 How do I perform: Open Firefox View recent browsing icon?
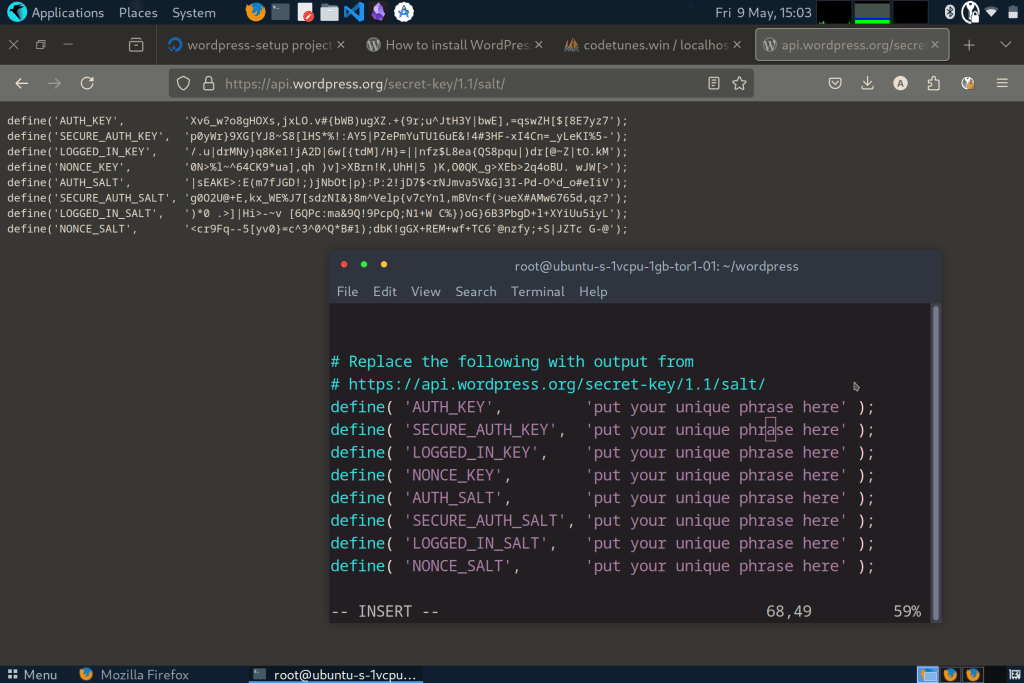(x=136, y=44)
